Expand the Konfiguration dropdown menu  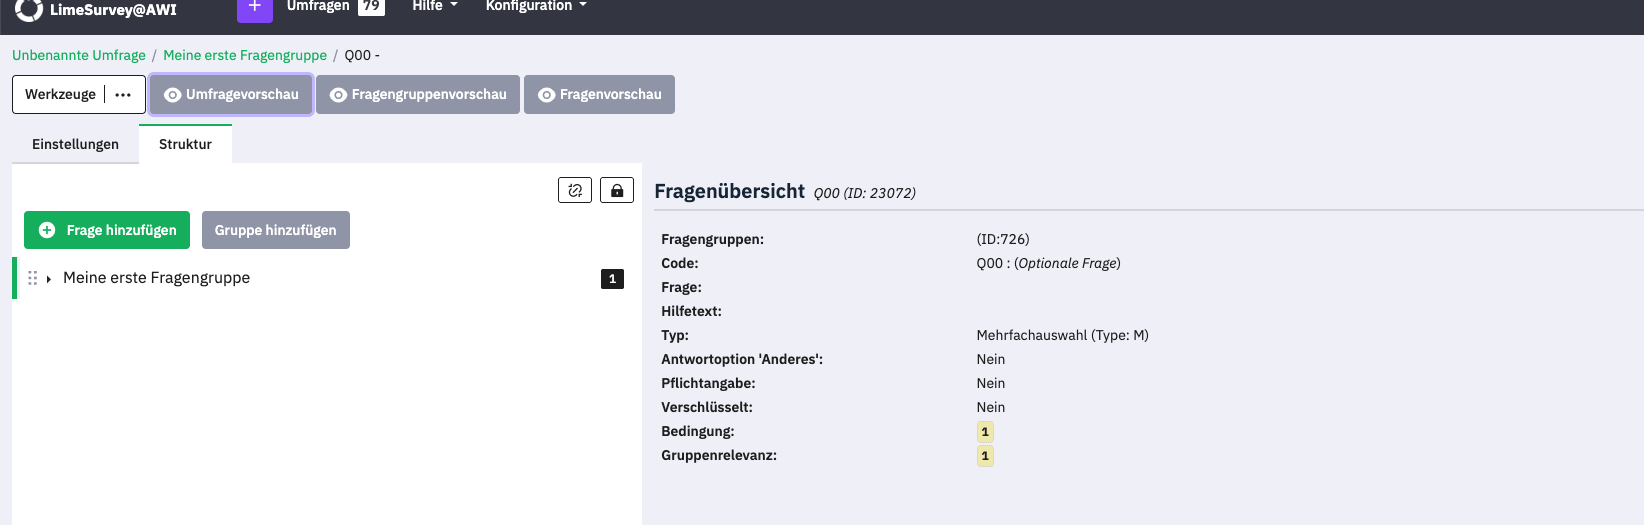click(535, 7)
